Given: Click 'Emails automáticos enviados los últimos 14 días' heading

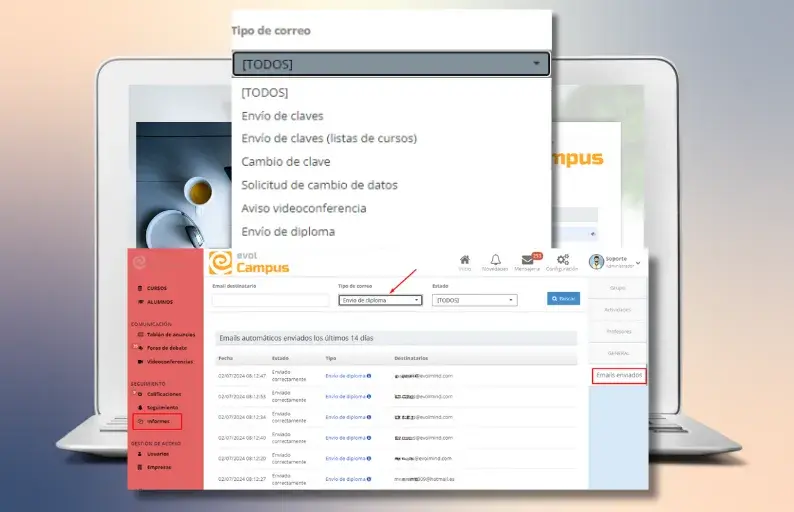Looking at the screenshot, I should point(296,338).
